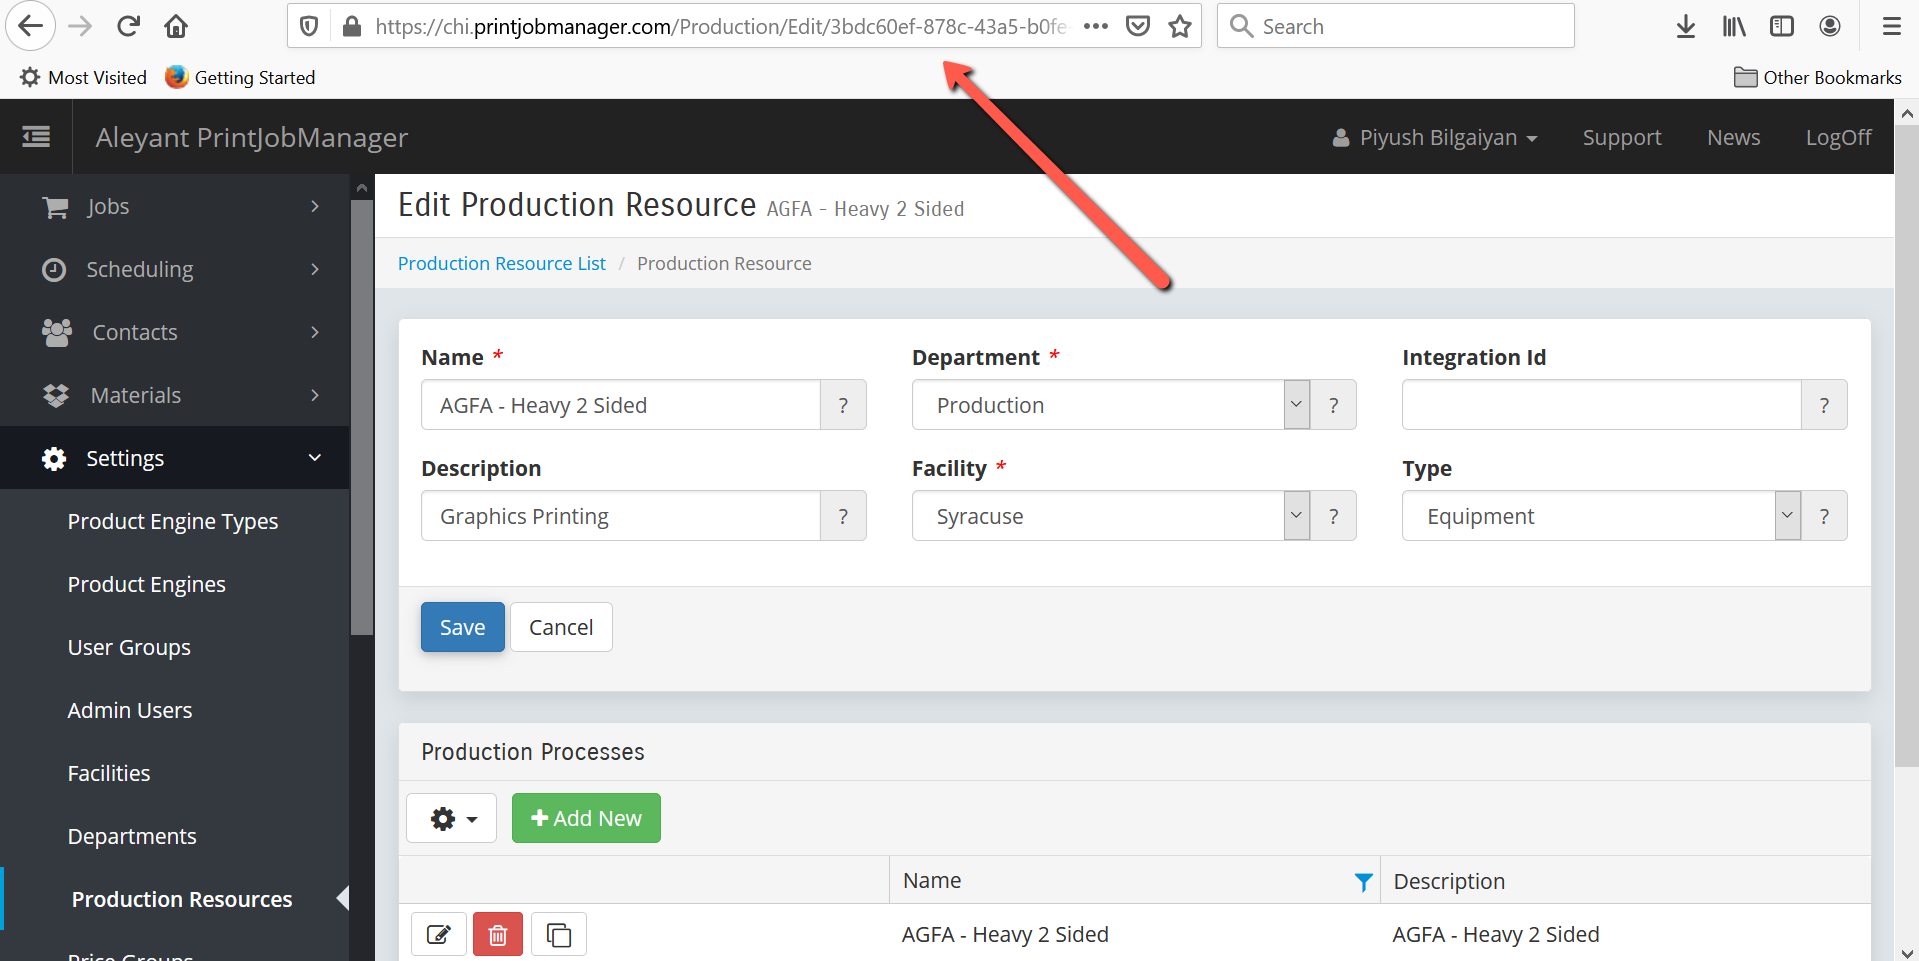Click the browser URL address bar
This screenshot has width=1919, height=961.
coord(720,26)
